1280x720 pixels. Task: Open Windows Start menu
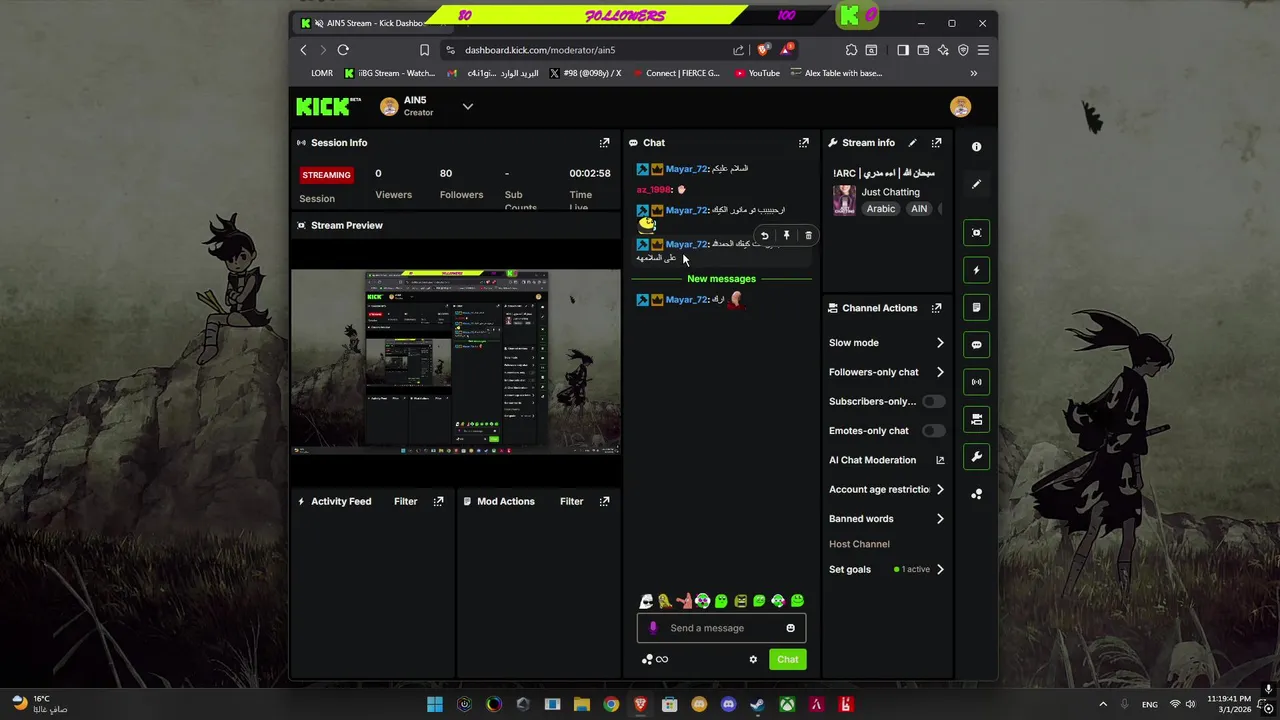pos(435,704)
